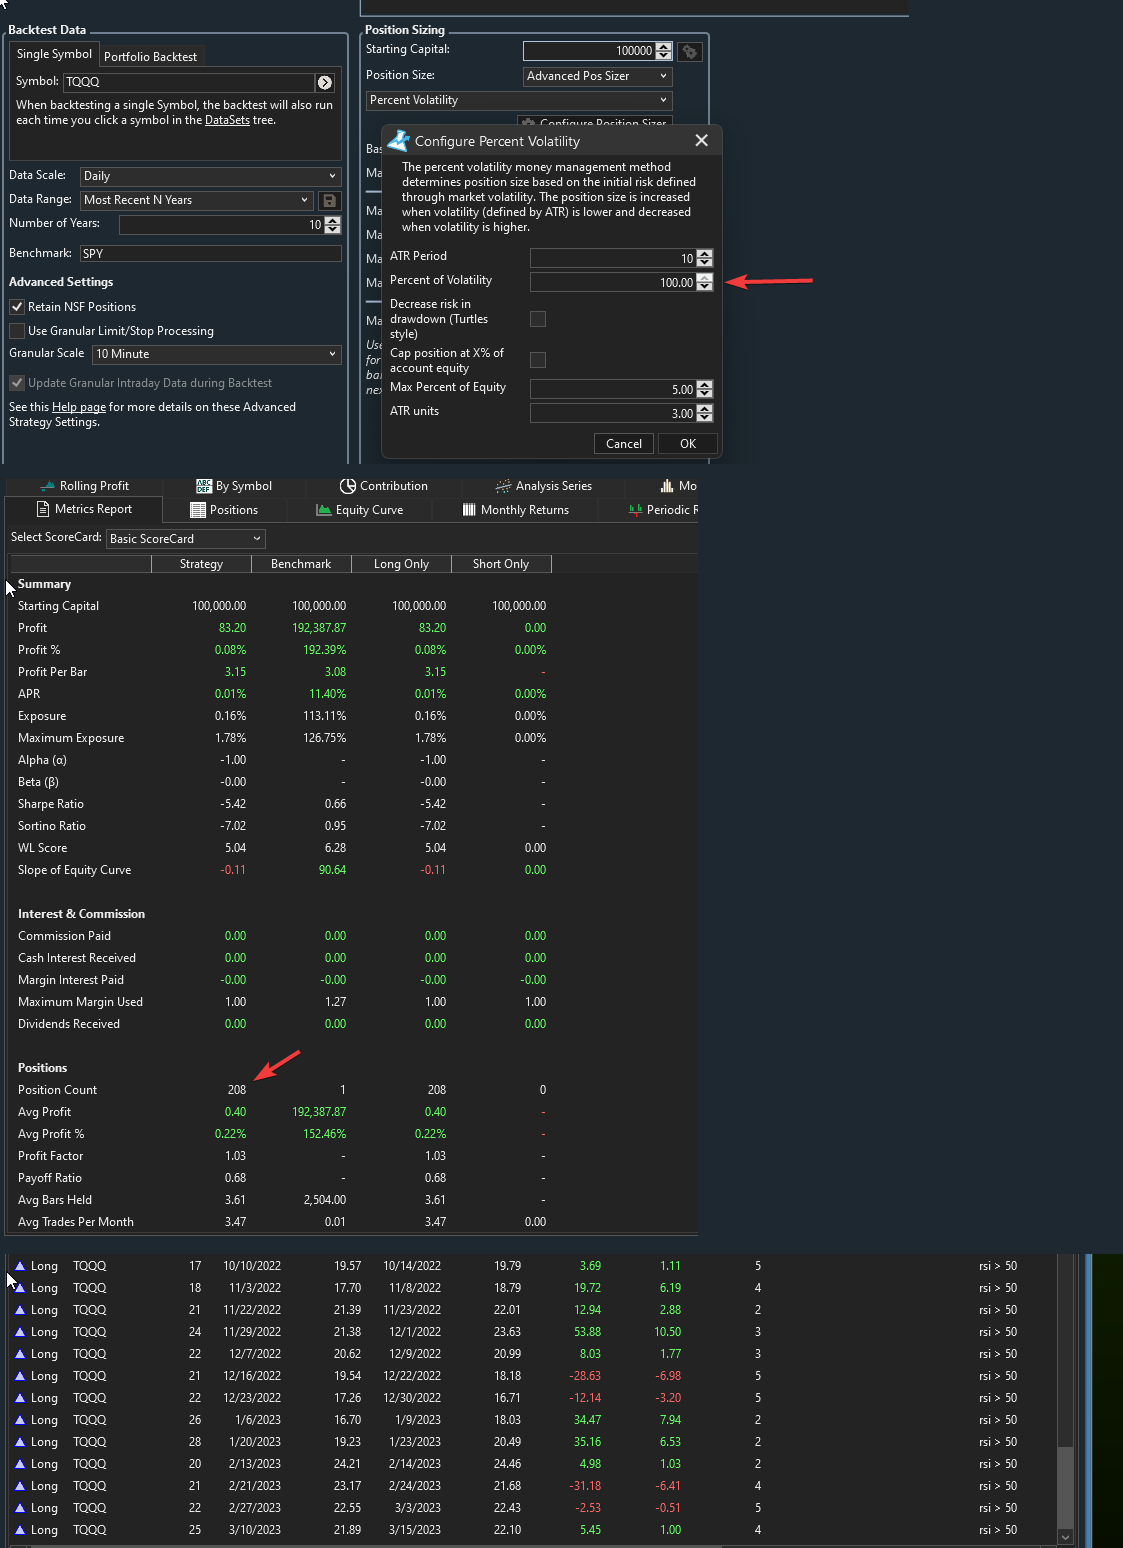1123x1548 pixels.
Task: Open the Contribution tab
Action: pos(383,486)
